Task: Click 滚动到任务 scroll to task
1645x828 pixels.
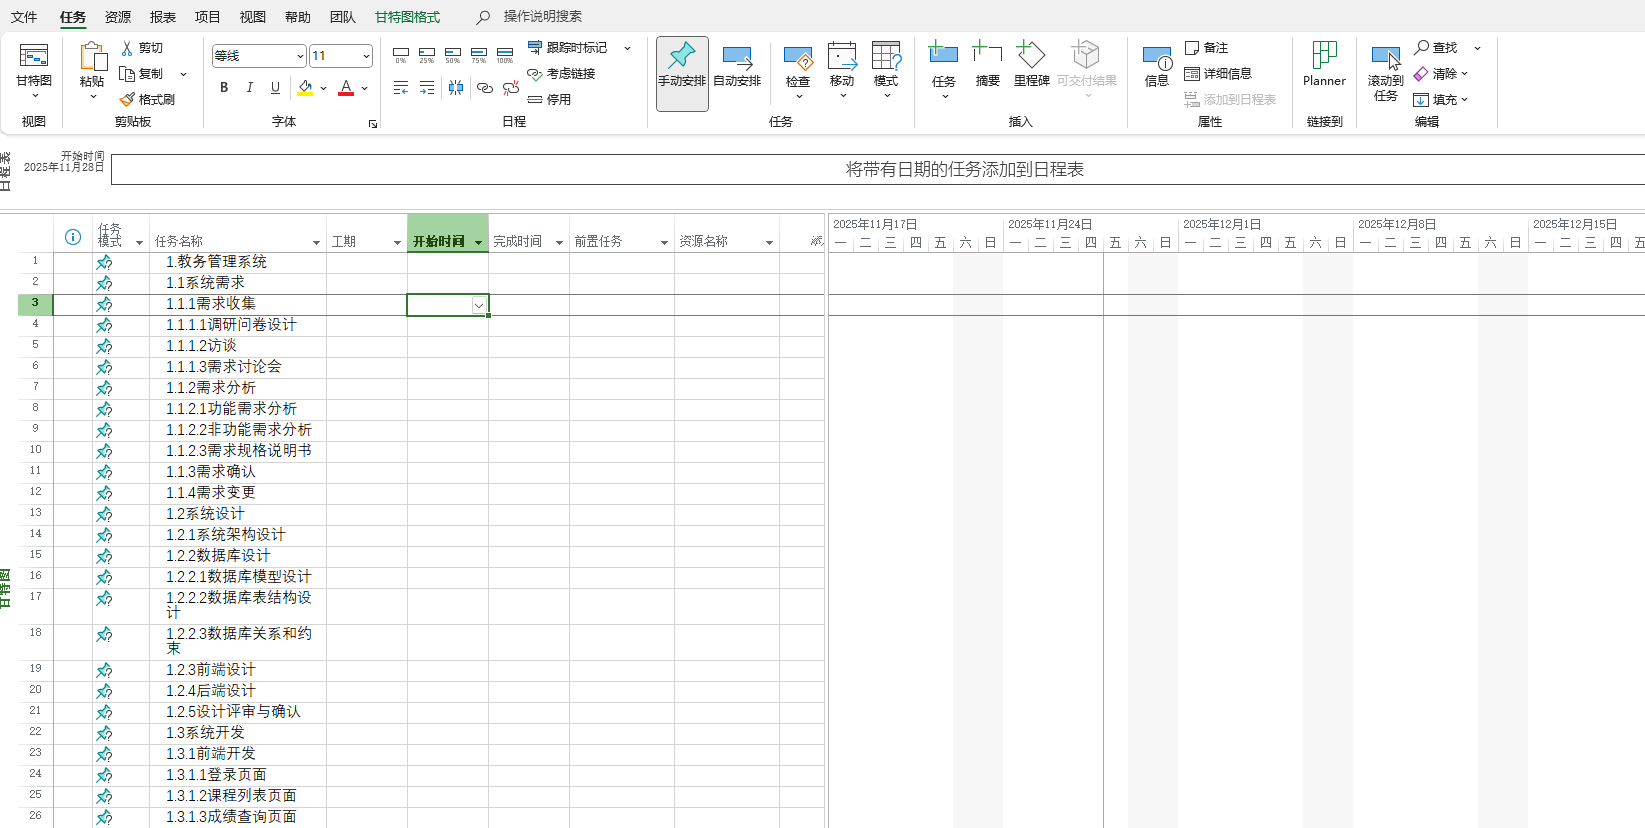Action: pos(1386,72)
